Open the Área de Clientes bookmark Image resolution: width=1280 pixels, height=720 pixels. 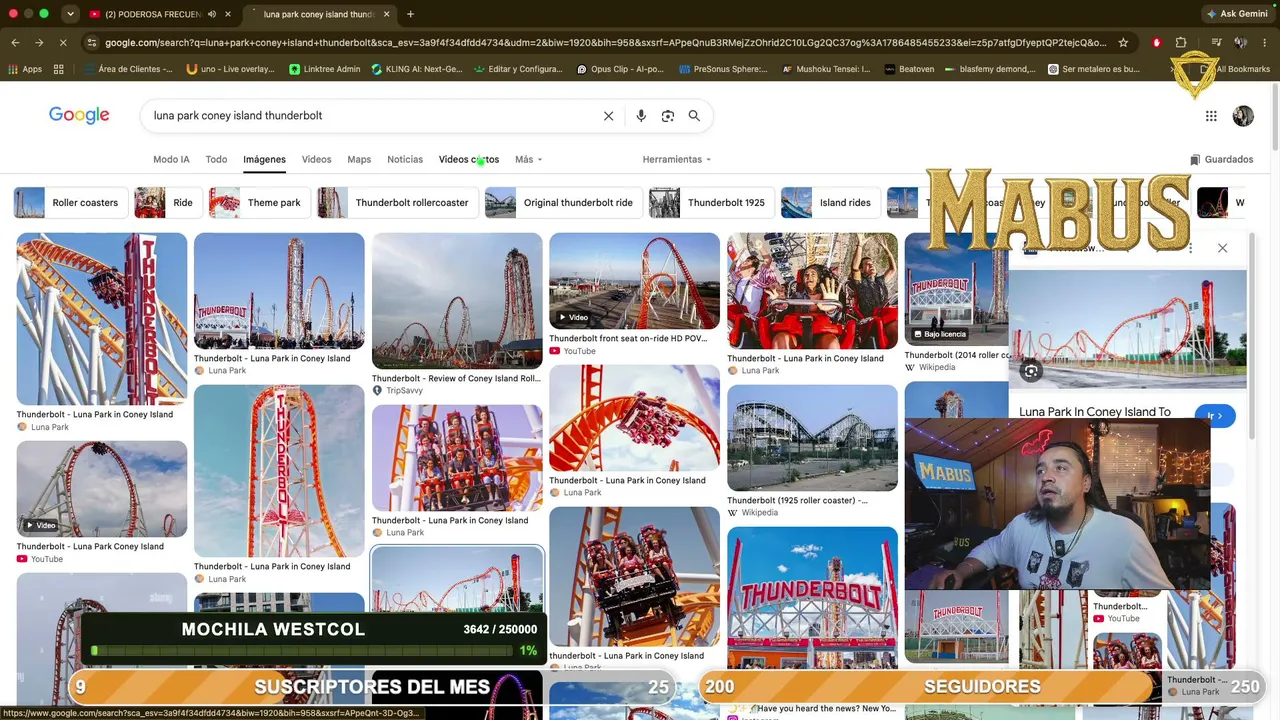pos(129,69)
